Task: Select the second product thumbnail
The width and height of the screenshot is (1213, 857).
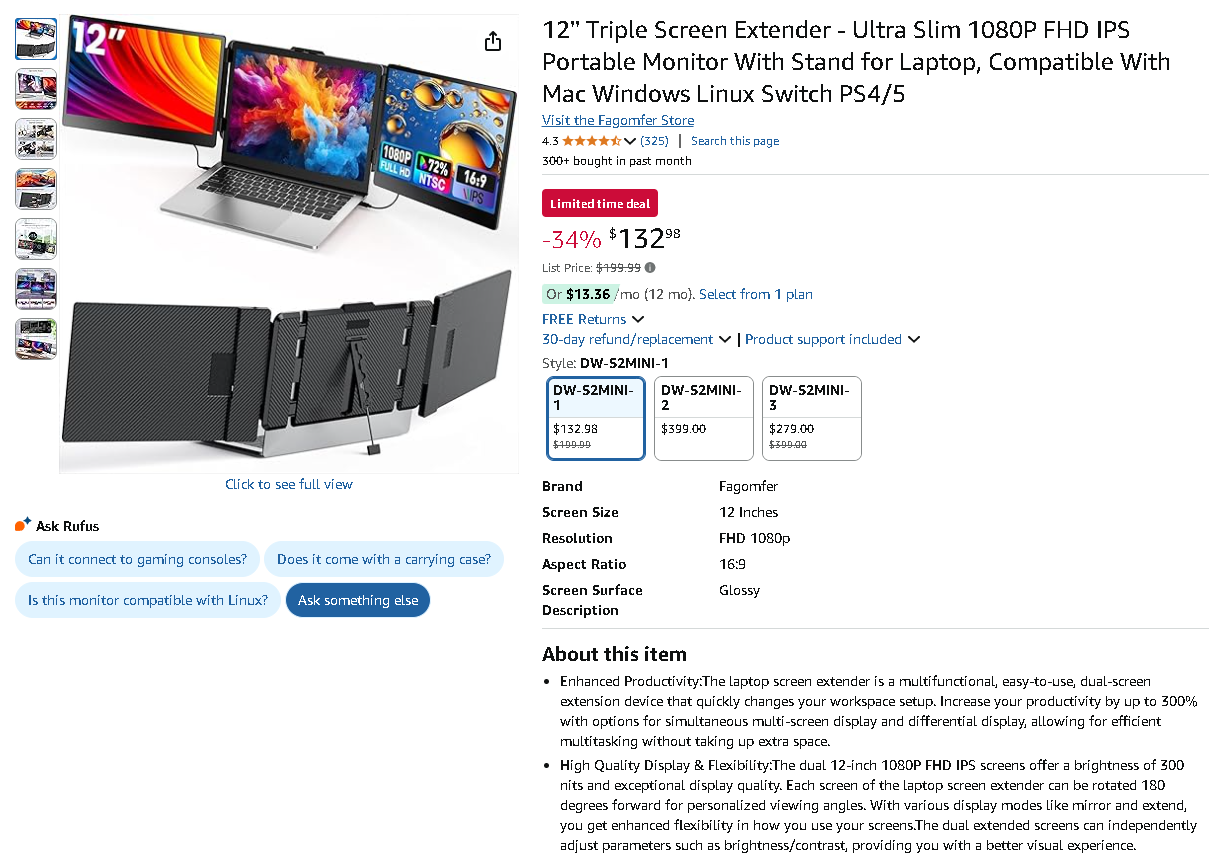Action: [x=36, y=89]
